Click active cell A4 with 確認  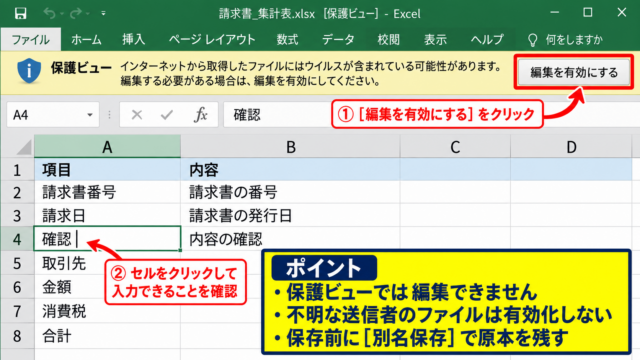tap(107, 239)
